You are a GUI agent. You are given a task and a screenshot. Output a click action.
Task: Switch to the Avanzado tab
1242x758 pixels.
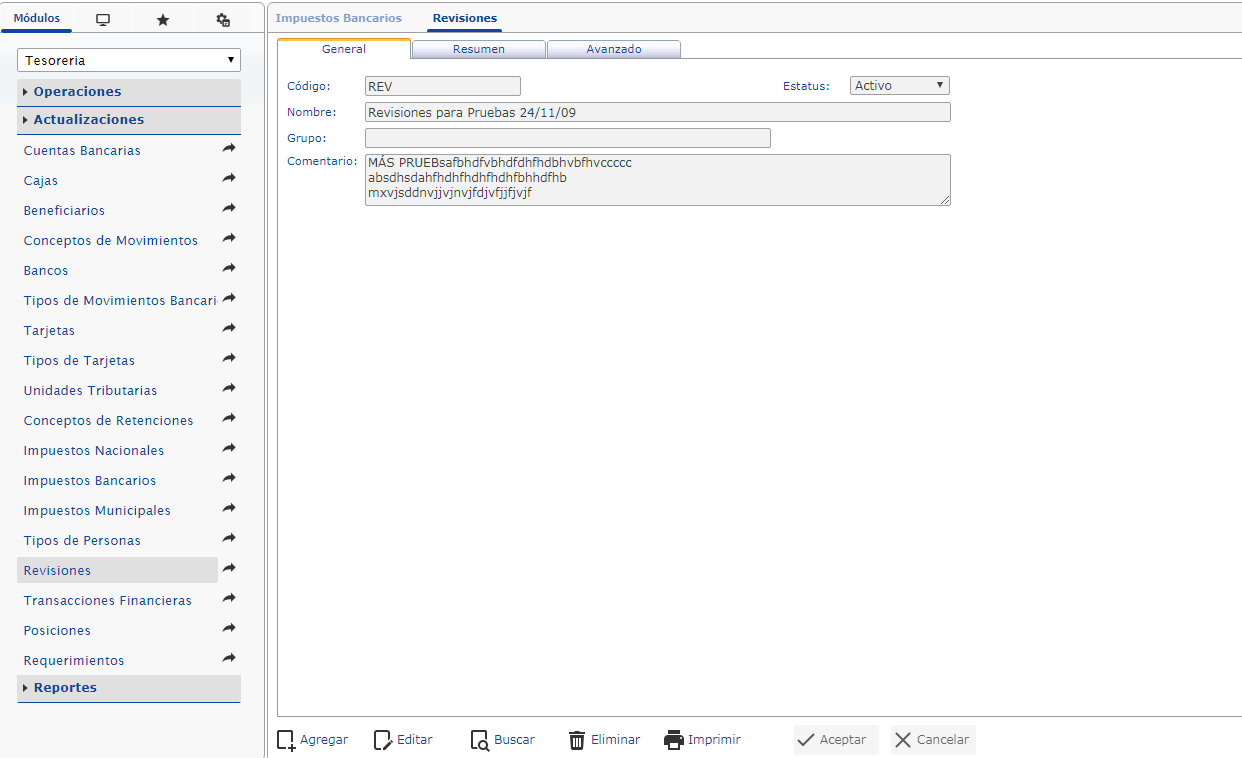(x=613, y=49)
